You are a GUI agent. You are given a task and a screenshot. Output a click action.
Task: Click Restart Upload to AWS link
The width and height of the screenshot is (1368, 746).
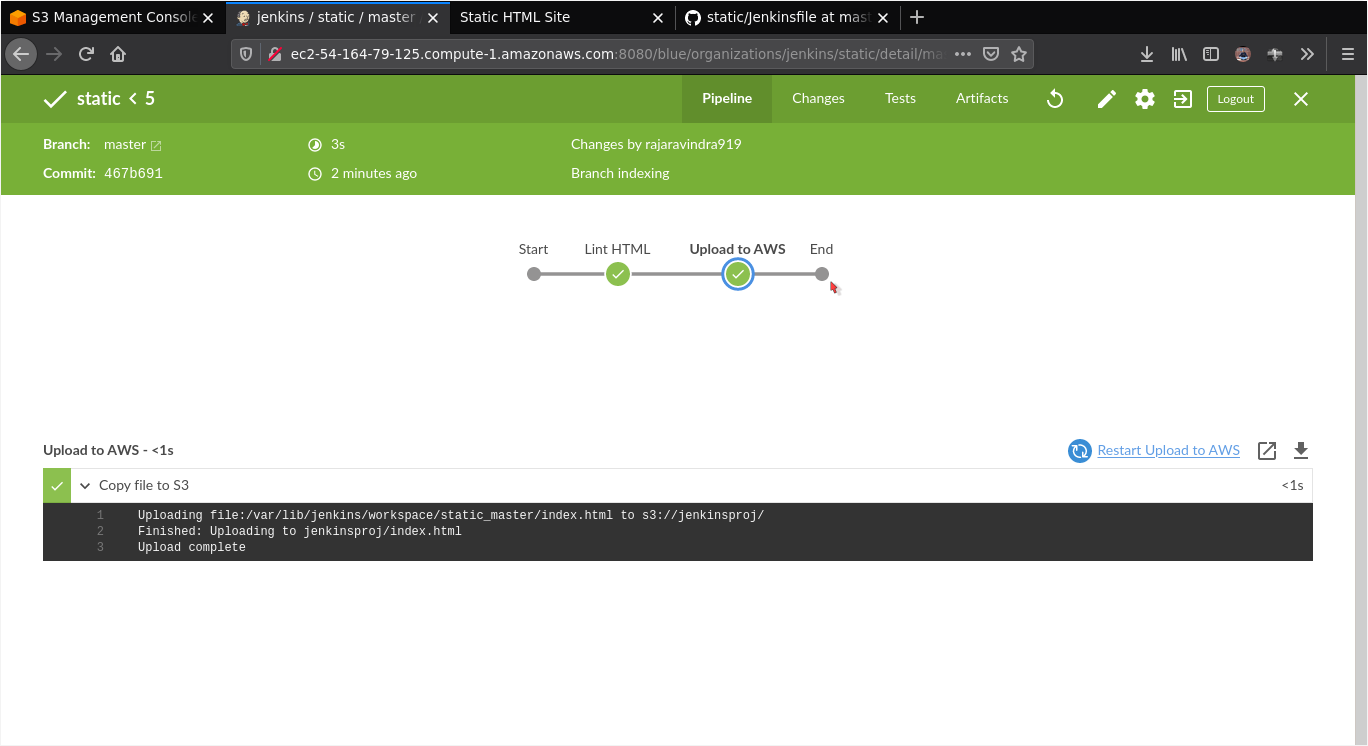pyautogui.click(x=1168, y=450)
